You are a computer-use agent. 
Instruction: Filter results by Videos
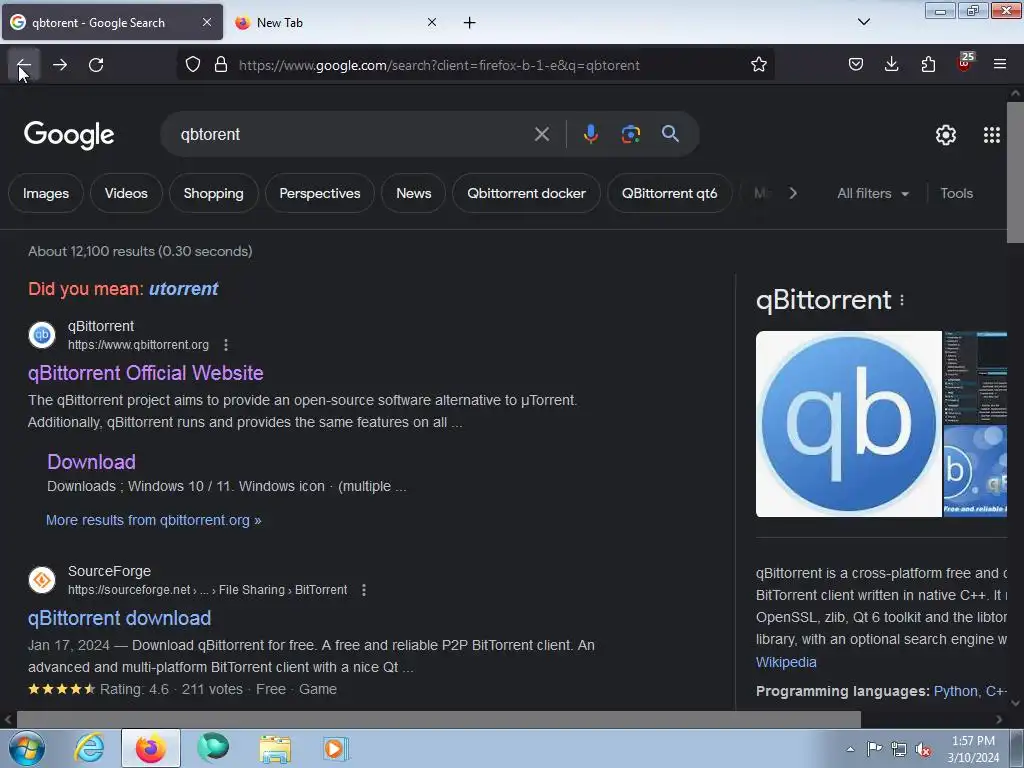(126, 193)
